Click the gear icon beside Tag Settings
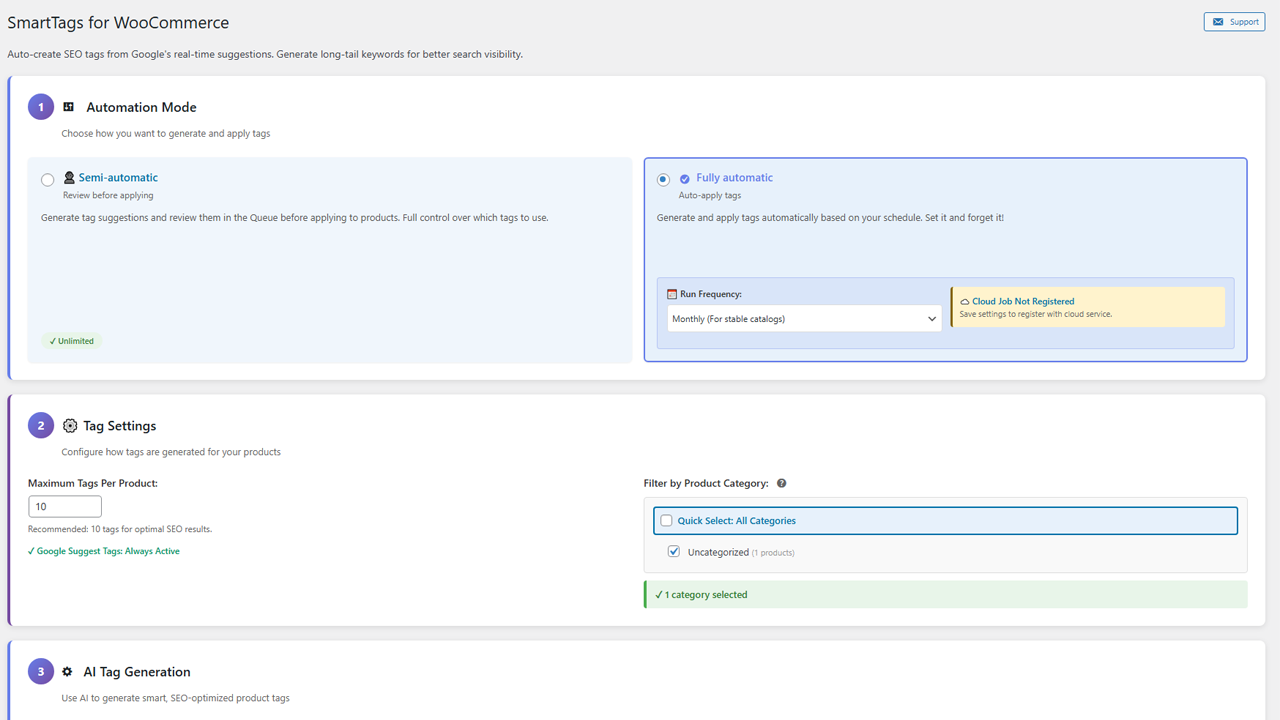This screenshot has width=1280, height=720. pyautogui.click(x=69, y=425)
